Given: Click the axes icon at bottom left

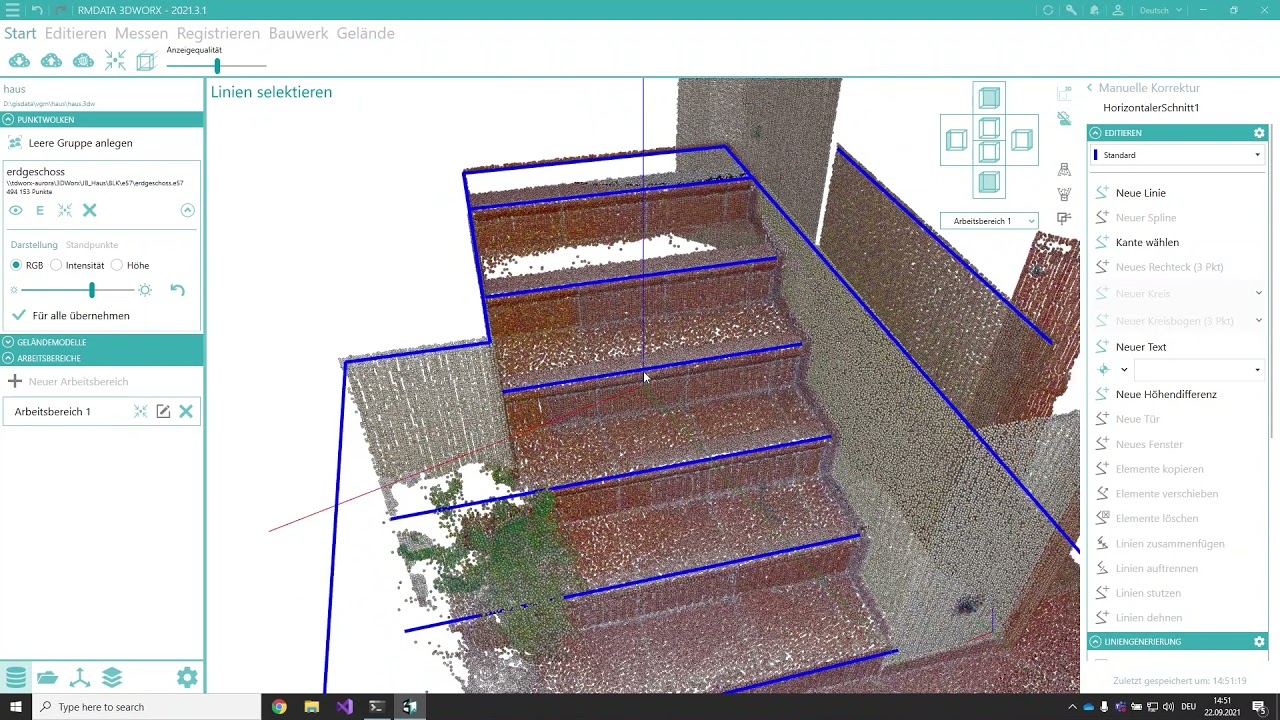Looking at the screenshot, I should tap(80, 678).
